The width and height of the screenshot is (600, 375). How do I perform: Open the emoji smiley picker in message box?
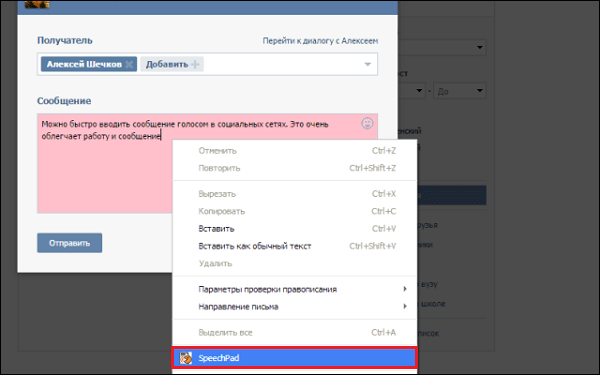point(367,123)
